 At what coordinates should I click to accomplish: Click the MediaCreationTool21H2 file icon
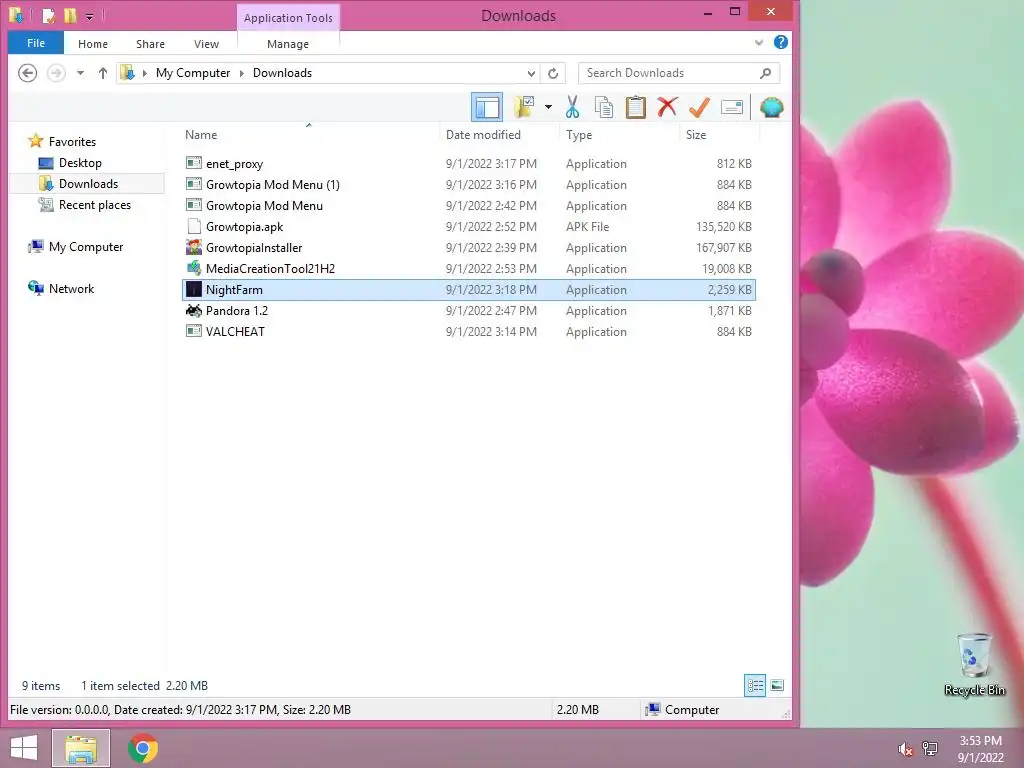click(x=193, y=268)
